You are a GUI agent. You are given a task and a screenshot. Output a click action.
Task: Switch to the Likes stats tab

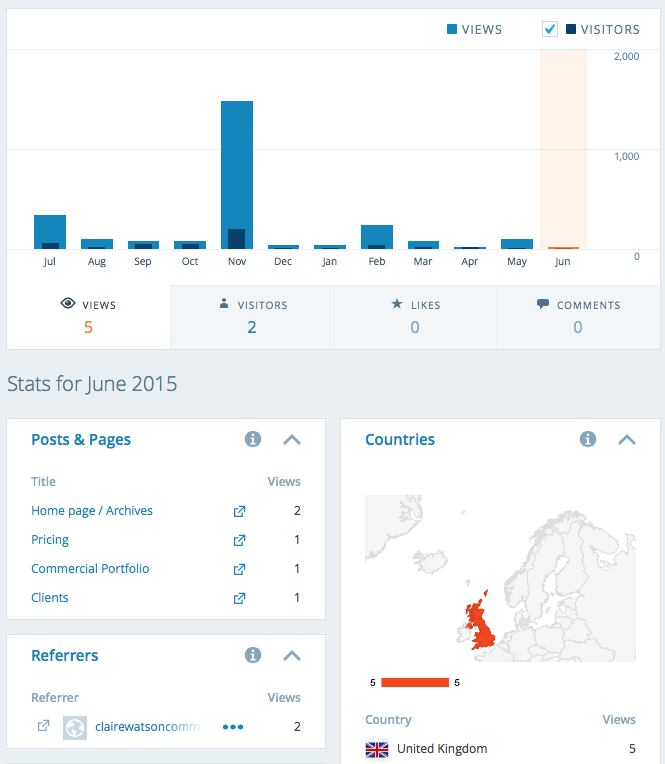coord(414,316)
